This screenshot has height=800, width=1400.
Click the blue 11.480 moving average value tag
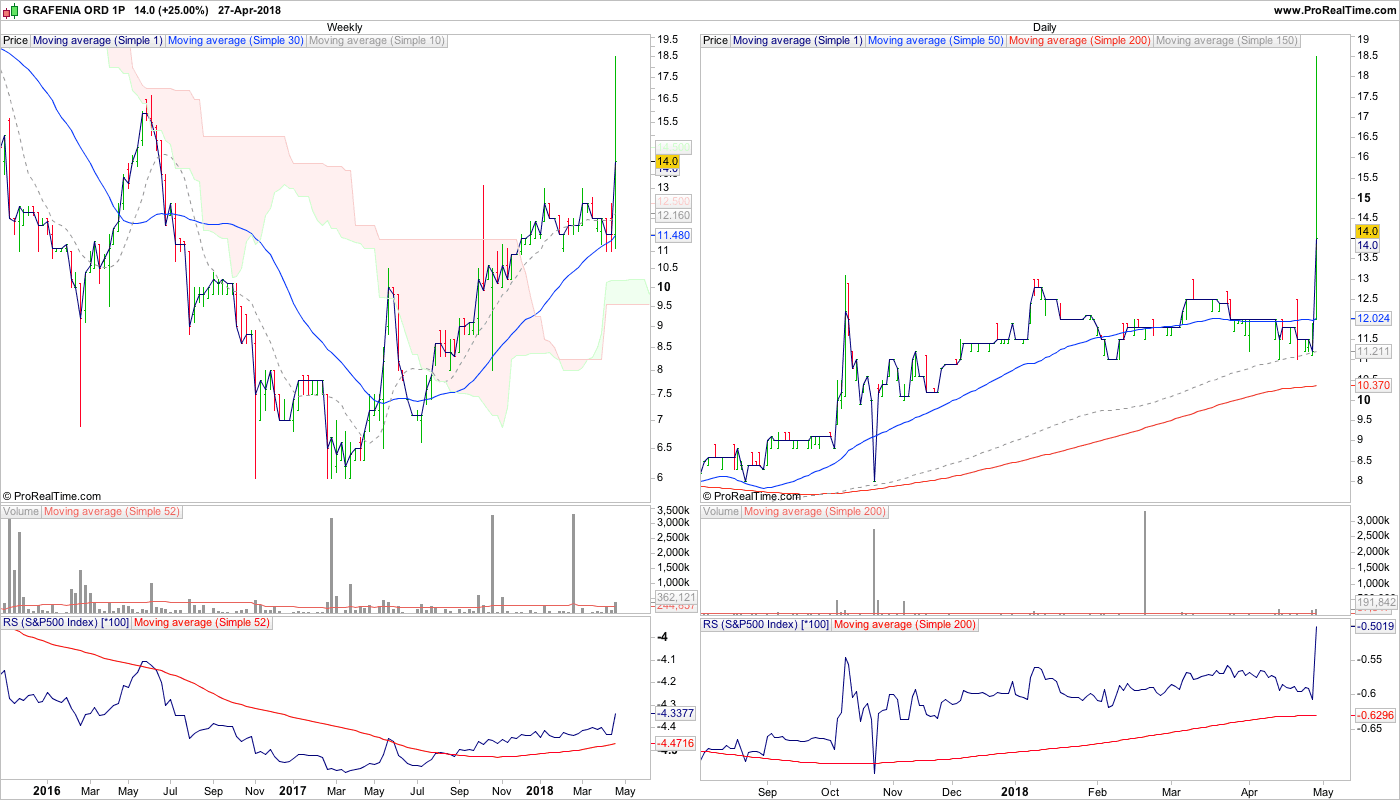[x=673, y=235]
